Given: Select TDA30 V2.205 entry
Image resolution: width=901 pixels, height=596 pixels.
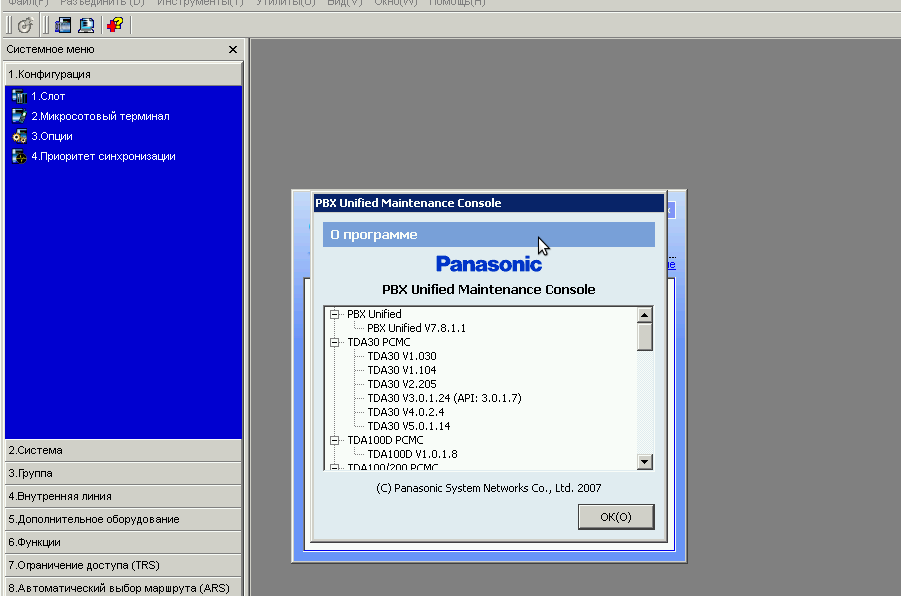Looking at the screenshot, I should pyautogui.click(x=402, y=384).
